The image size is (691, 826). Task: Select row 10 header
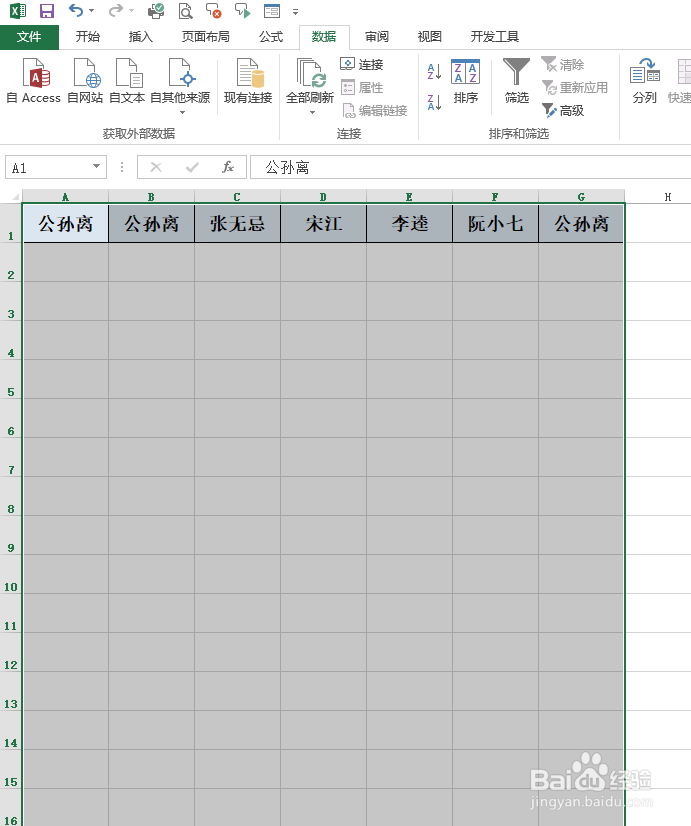tap(11, 575)
